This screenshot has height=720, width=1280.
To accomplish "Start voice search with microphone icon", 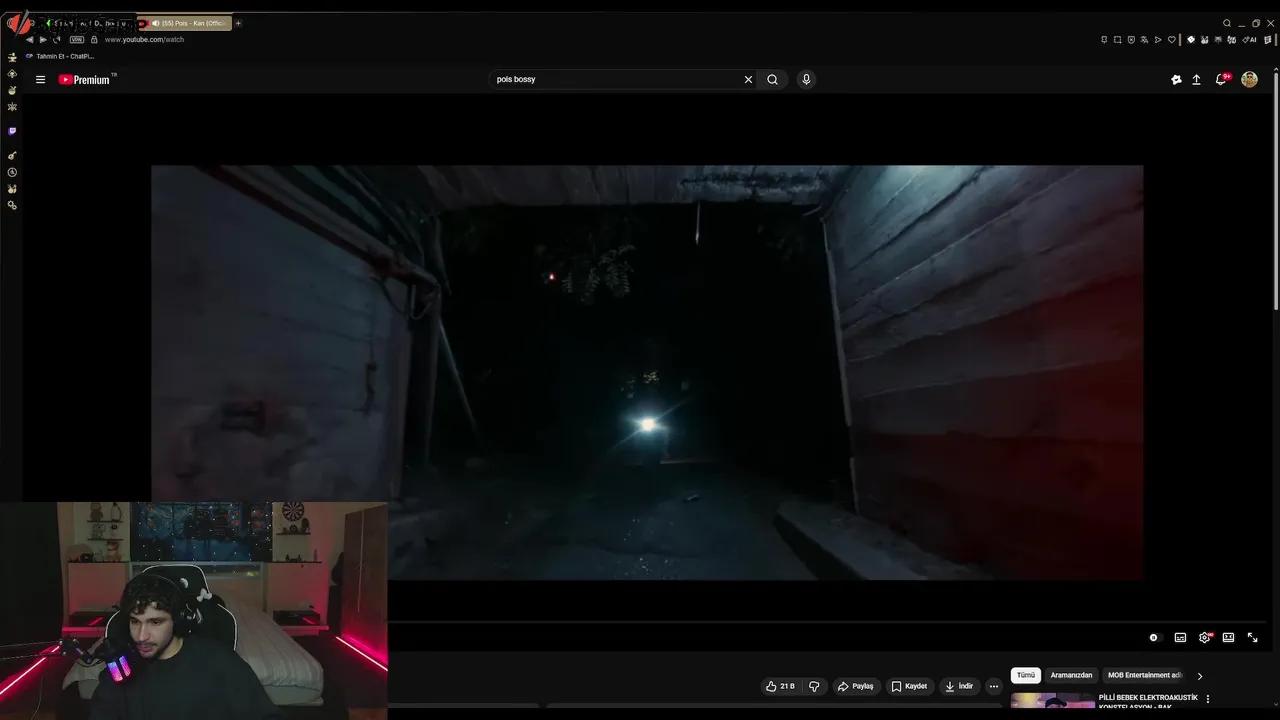I will [x=806, y=79].
